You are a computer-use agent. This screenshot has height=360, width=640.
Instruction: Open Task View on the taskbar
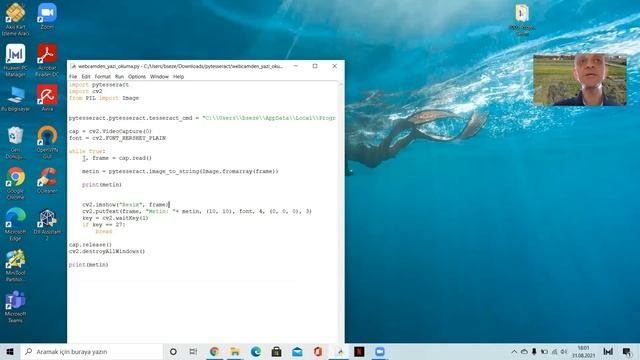pos(193,351)
